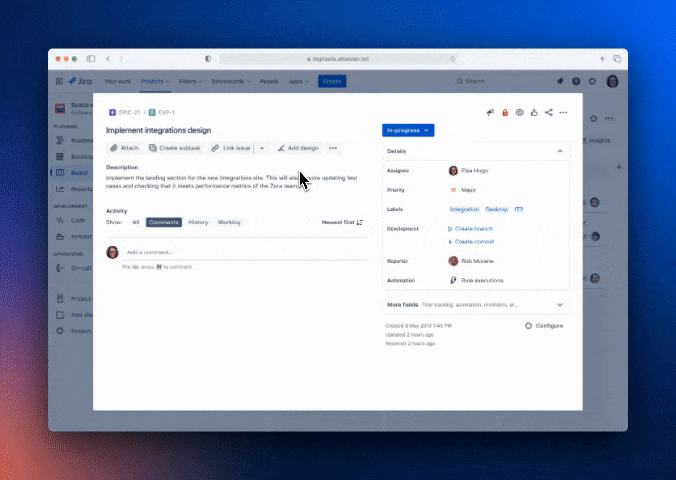Click the Configure gear button
Screen dimensions: 676x480
(x=544, y=326)
